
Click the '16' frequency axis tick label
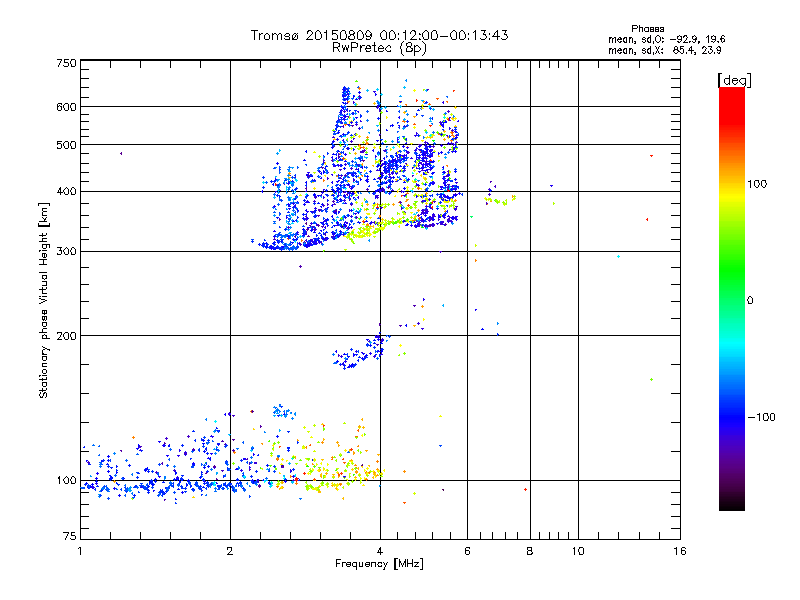tap(680, 551)
